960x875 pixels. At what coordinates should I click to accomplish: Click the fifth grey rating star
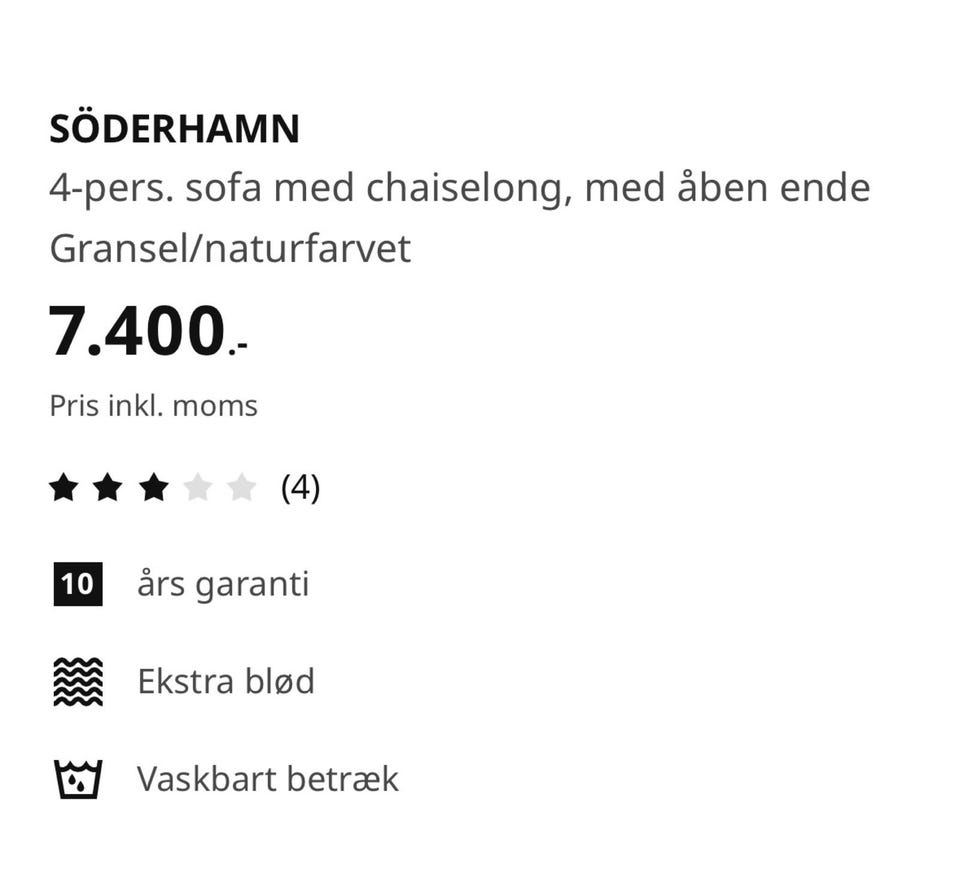click(x=242, y=488)
